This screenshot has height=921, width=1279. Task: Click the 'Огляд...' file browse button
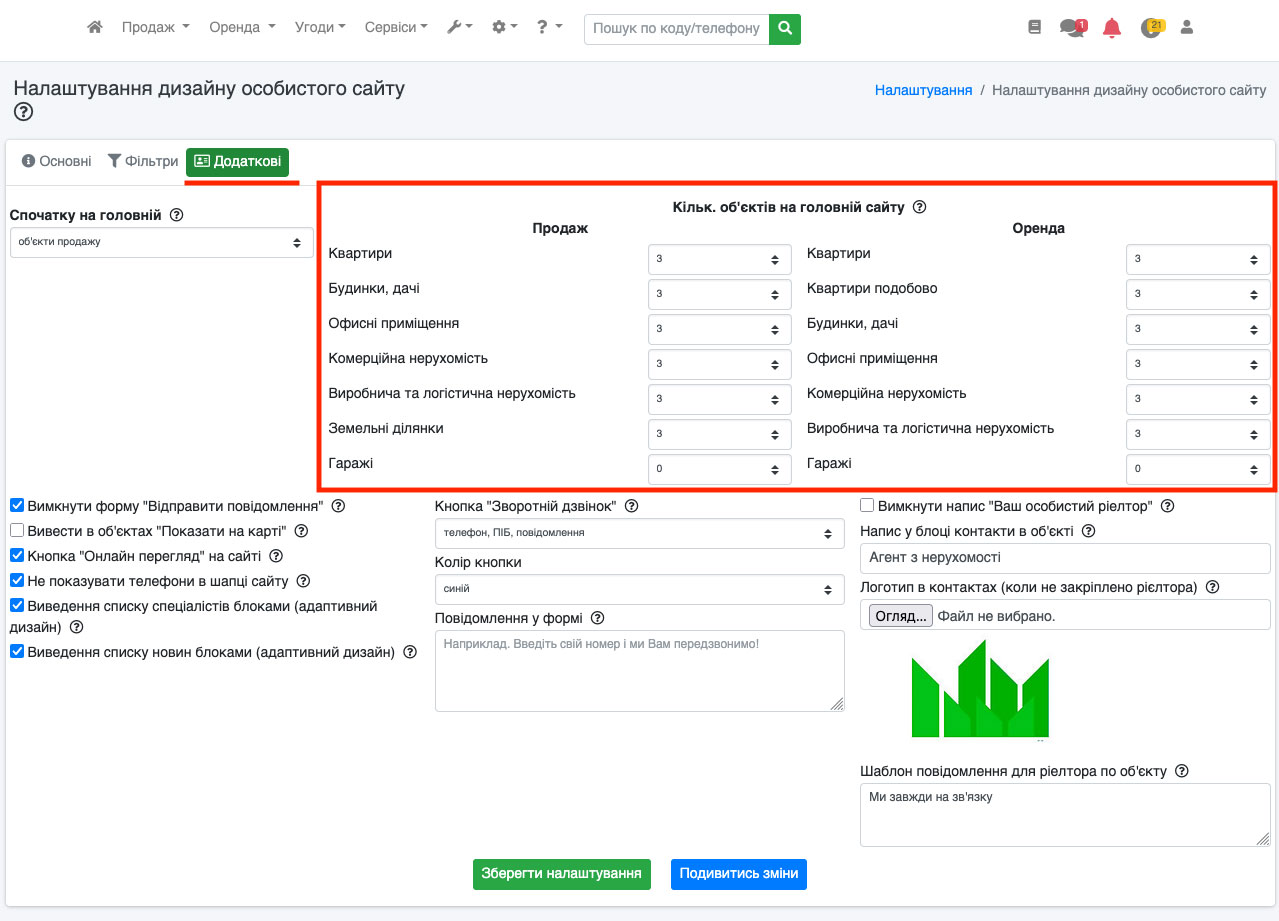[x=900, y=616]
